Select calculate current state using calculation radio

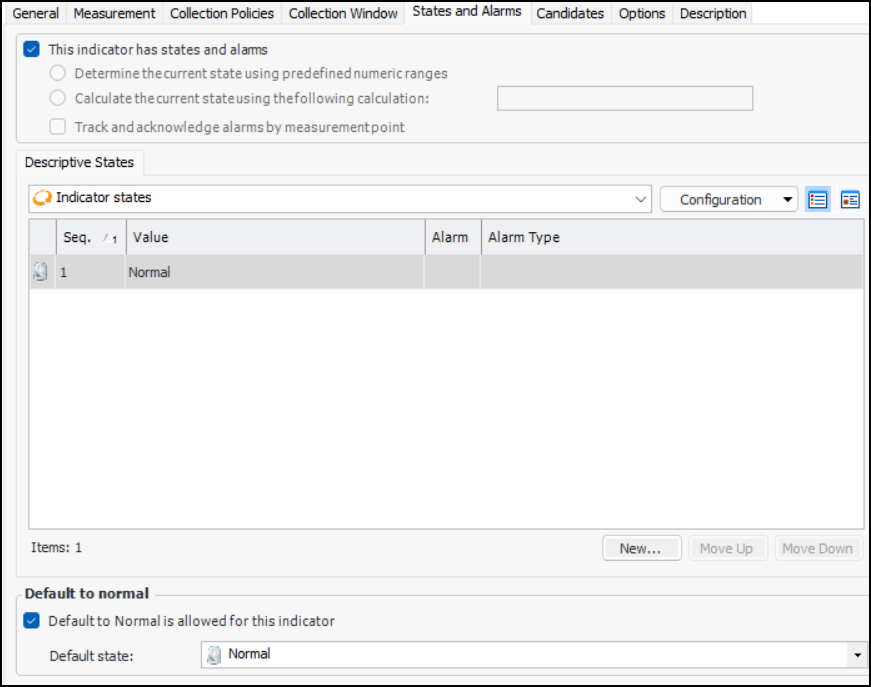click(x=58, y=98)
